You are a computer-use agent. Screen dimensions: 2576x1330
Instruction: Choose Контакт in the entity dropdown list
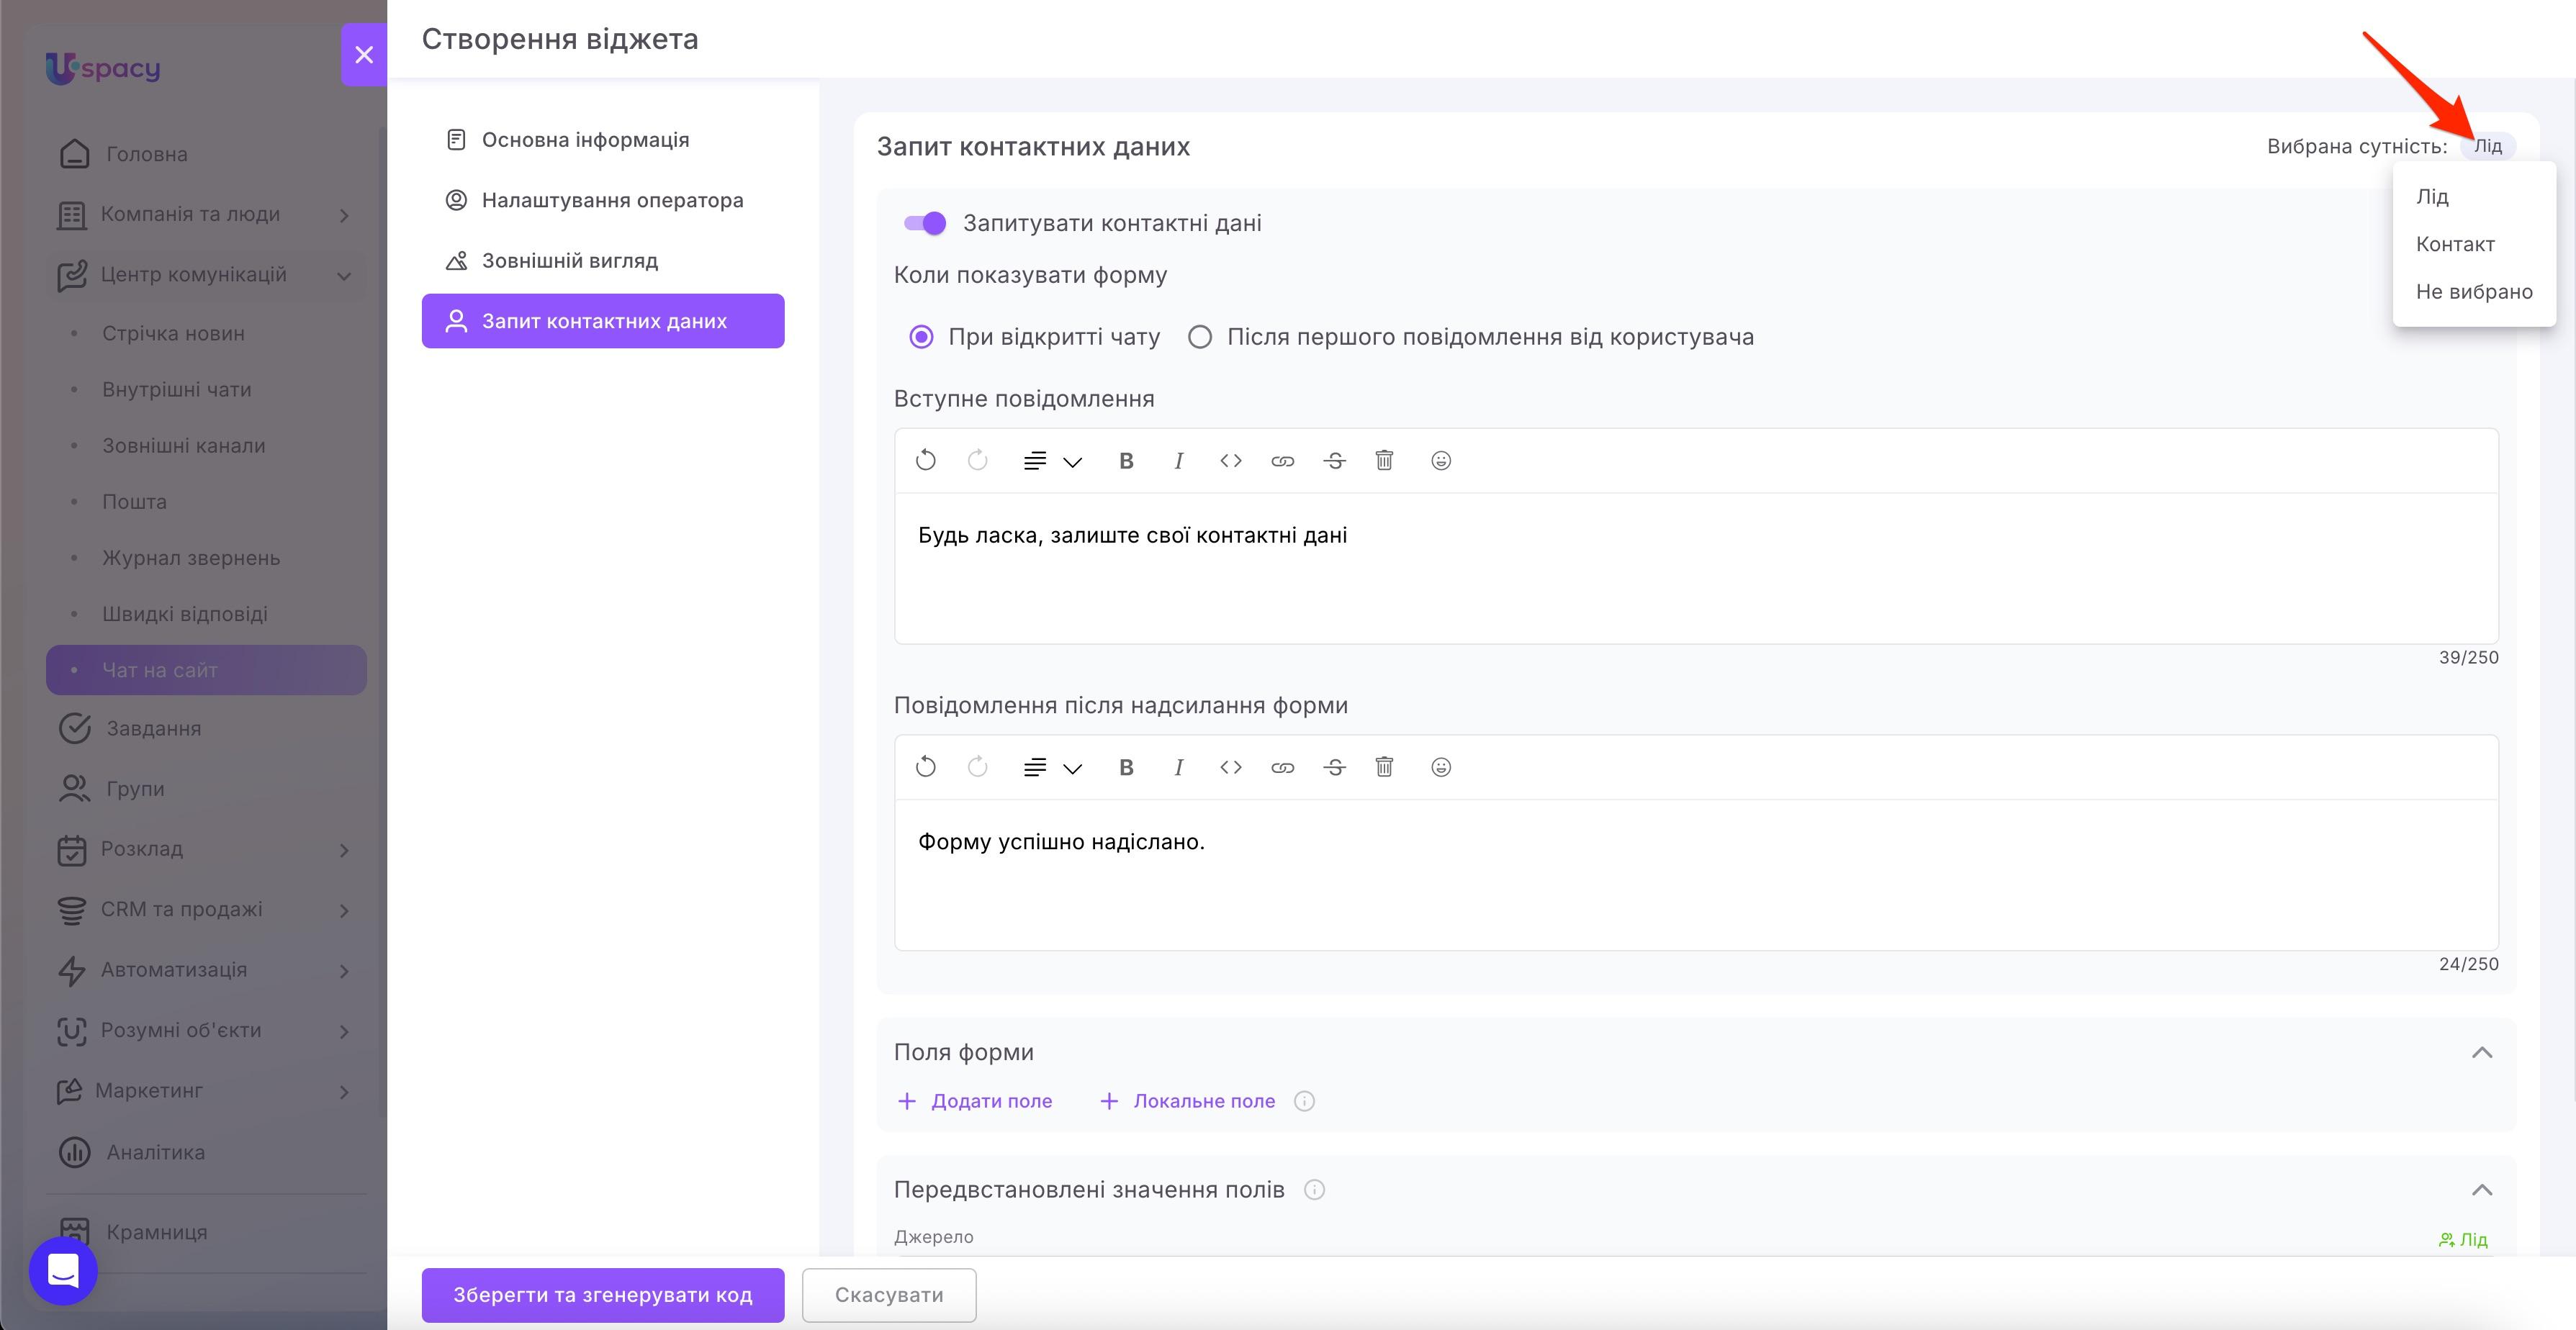pyautogui.click(x=2474, y=244)
